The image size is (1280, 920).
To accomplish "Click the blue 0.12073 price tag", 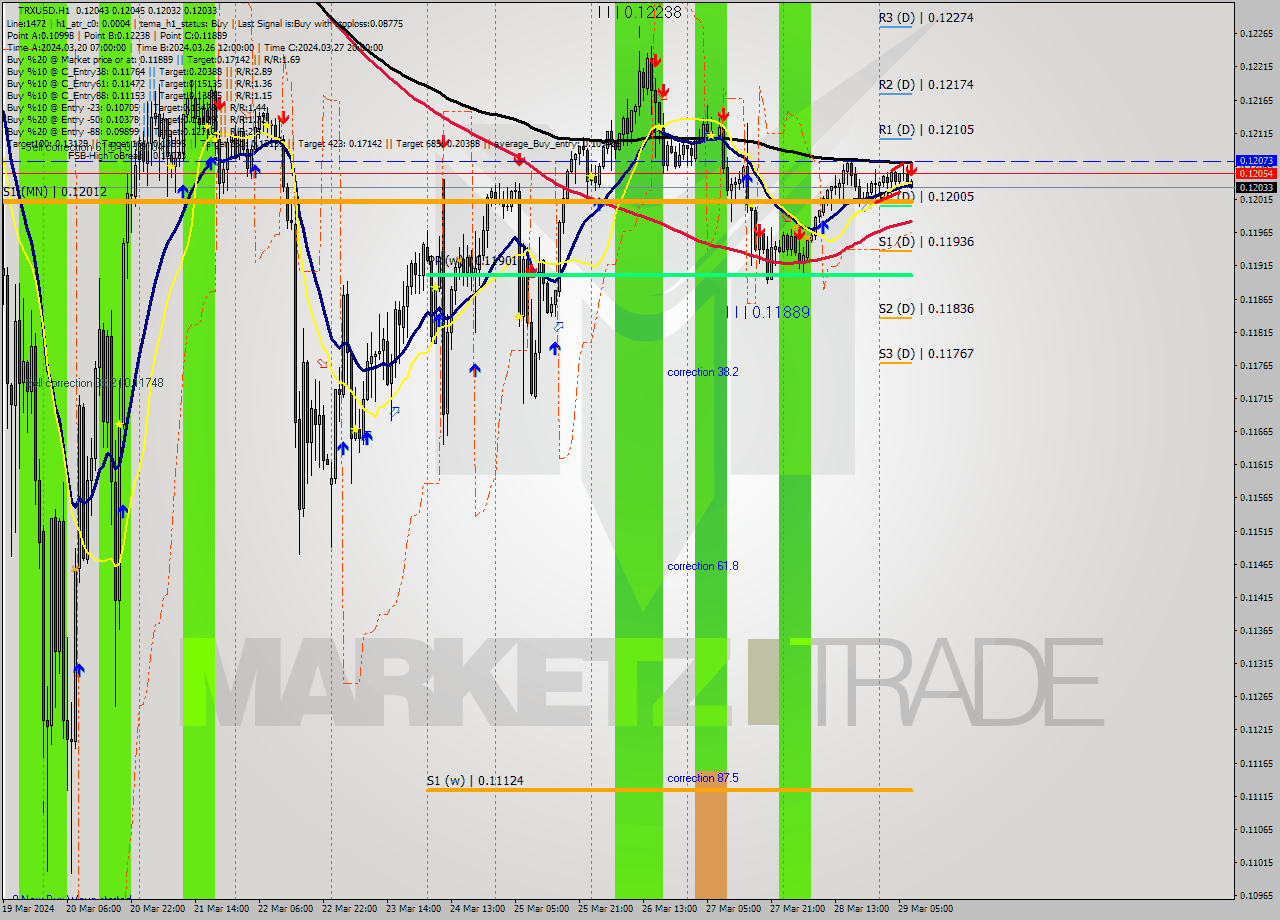I will [1255, 160].
